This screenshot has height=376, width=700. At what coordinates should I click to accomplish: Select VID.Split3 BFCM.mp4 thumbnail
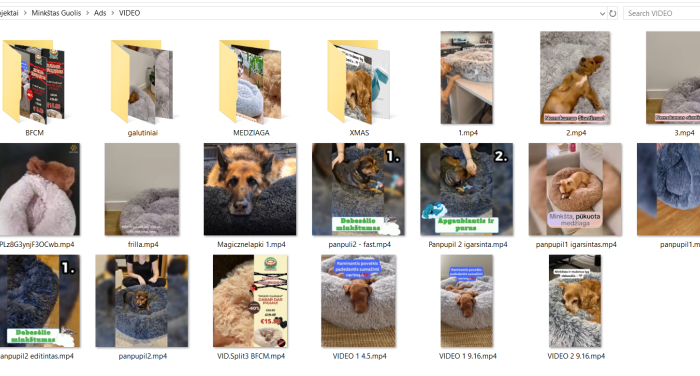(250, 301)
